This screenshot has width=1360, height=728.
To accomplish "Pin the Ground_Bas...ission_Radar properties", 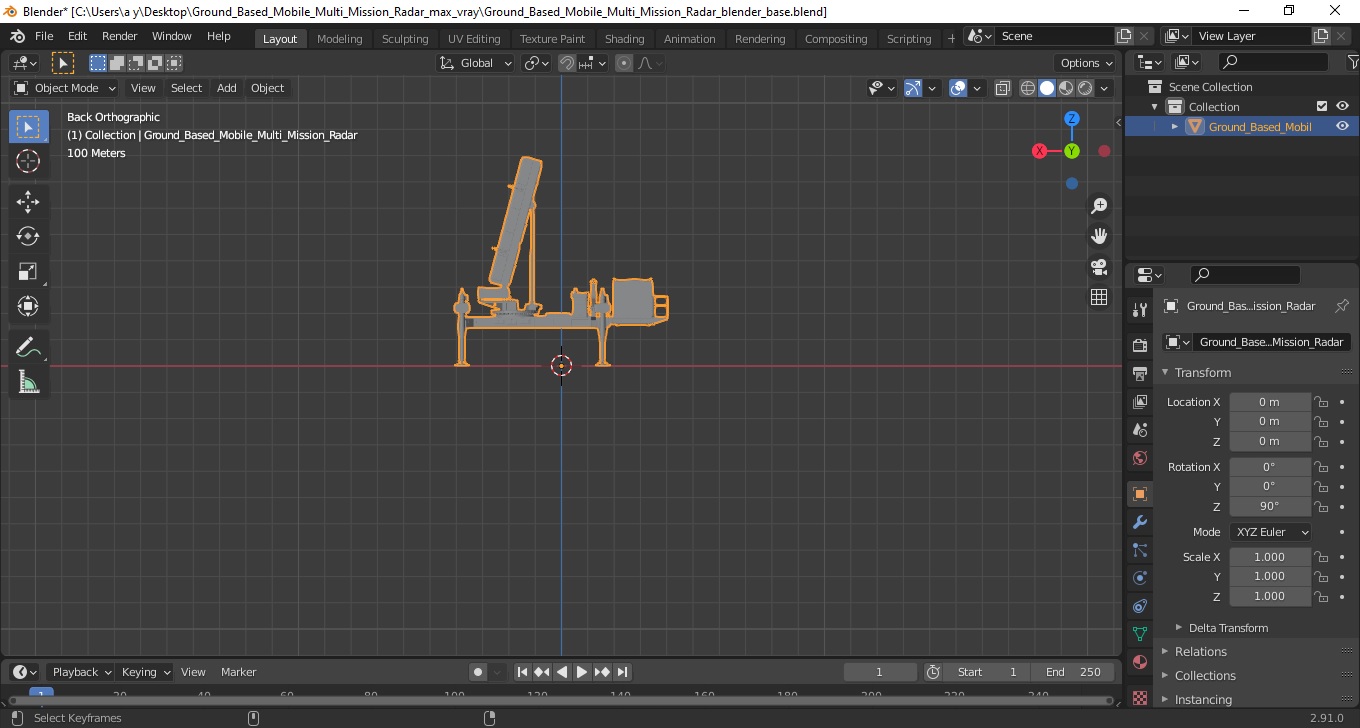I will [1342, 306].
